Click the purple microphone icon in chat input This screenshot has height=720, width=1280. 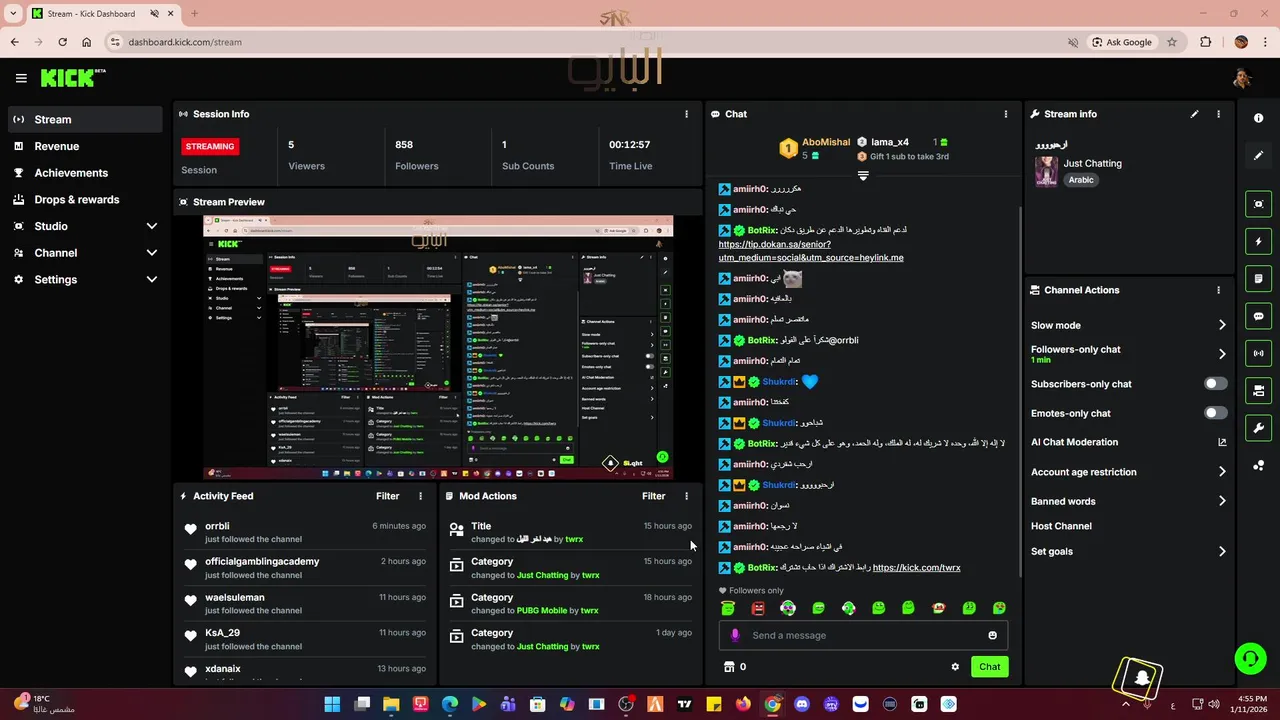[735, 635]
